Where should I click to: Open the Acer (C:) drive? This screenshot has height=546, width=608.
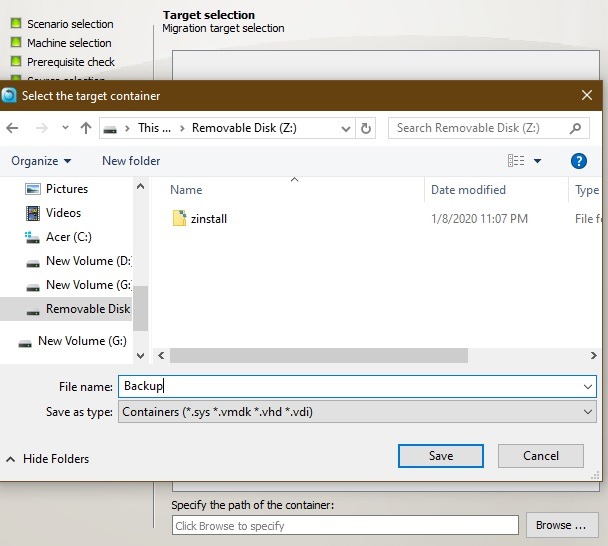tap(69, 237)
